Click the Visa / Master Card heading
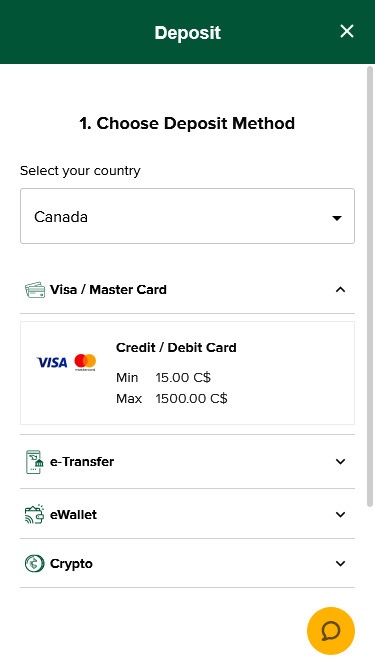Image resolution: width=375 pixels, height=667 pixels. (x=108, y=290)
